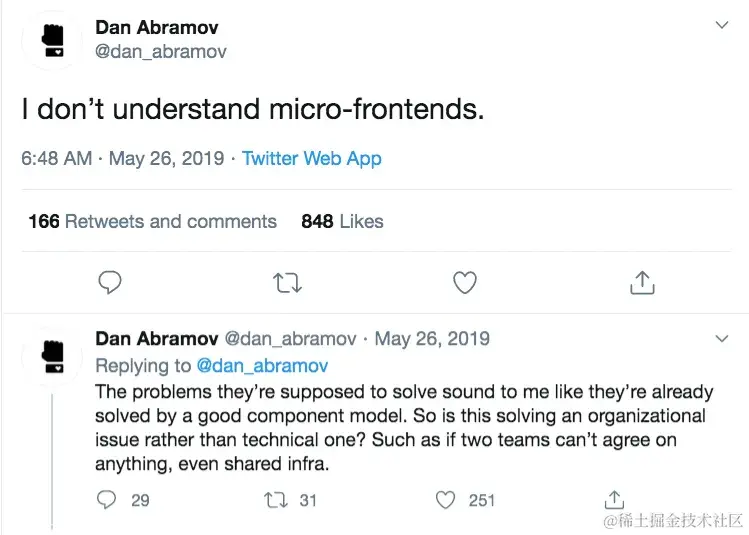Reply to the main micro-frontends tweet
Viewport: 749px width, 535px height.
(x=110, y=283)
